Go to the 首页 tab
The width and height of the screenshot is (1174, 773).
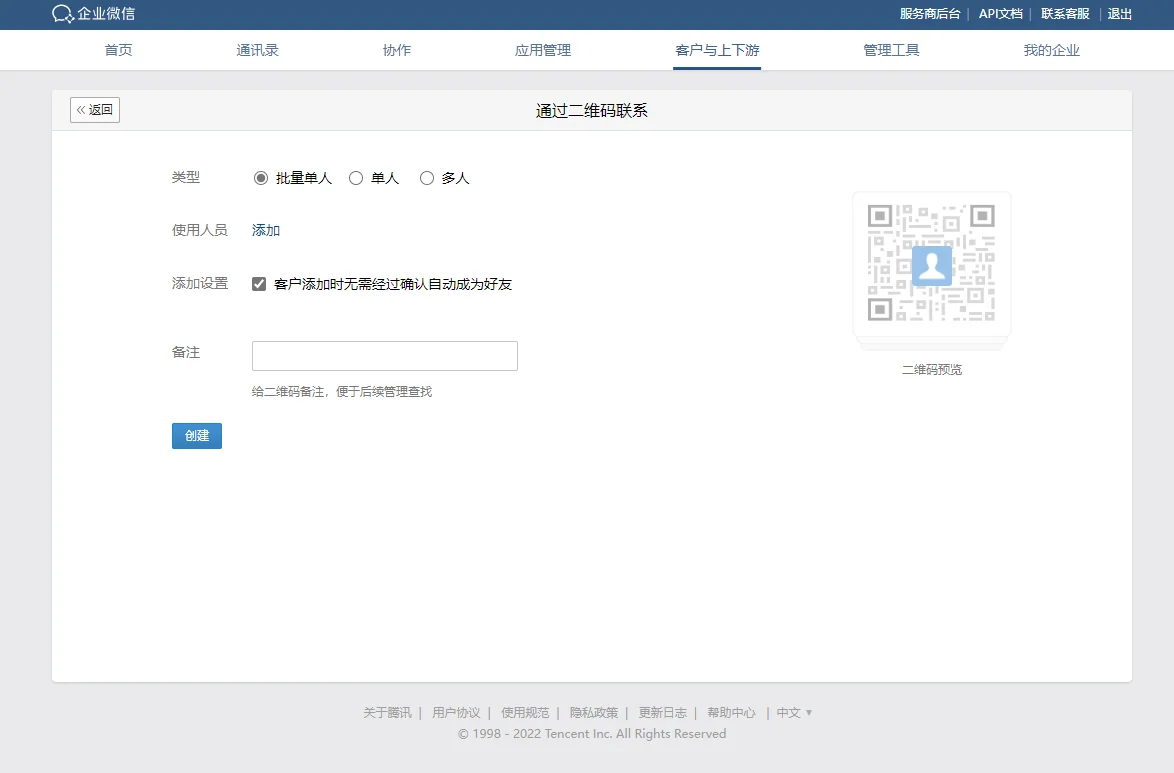(x=118, y=50)
